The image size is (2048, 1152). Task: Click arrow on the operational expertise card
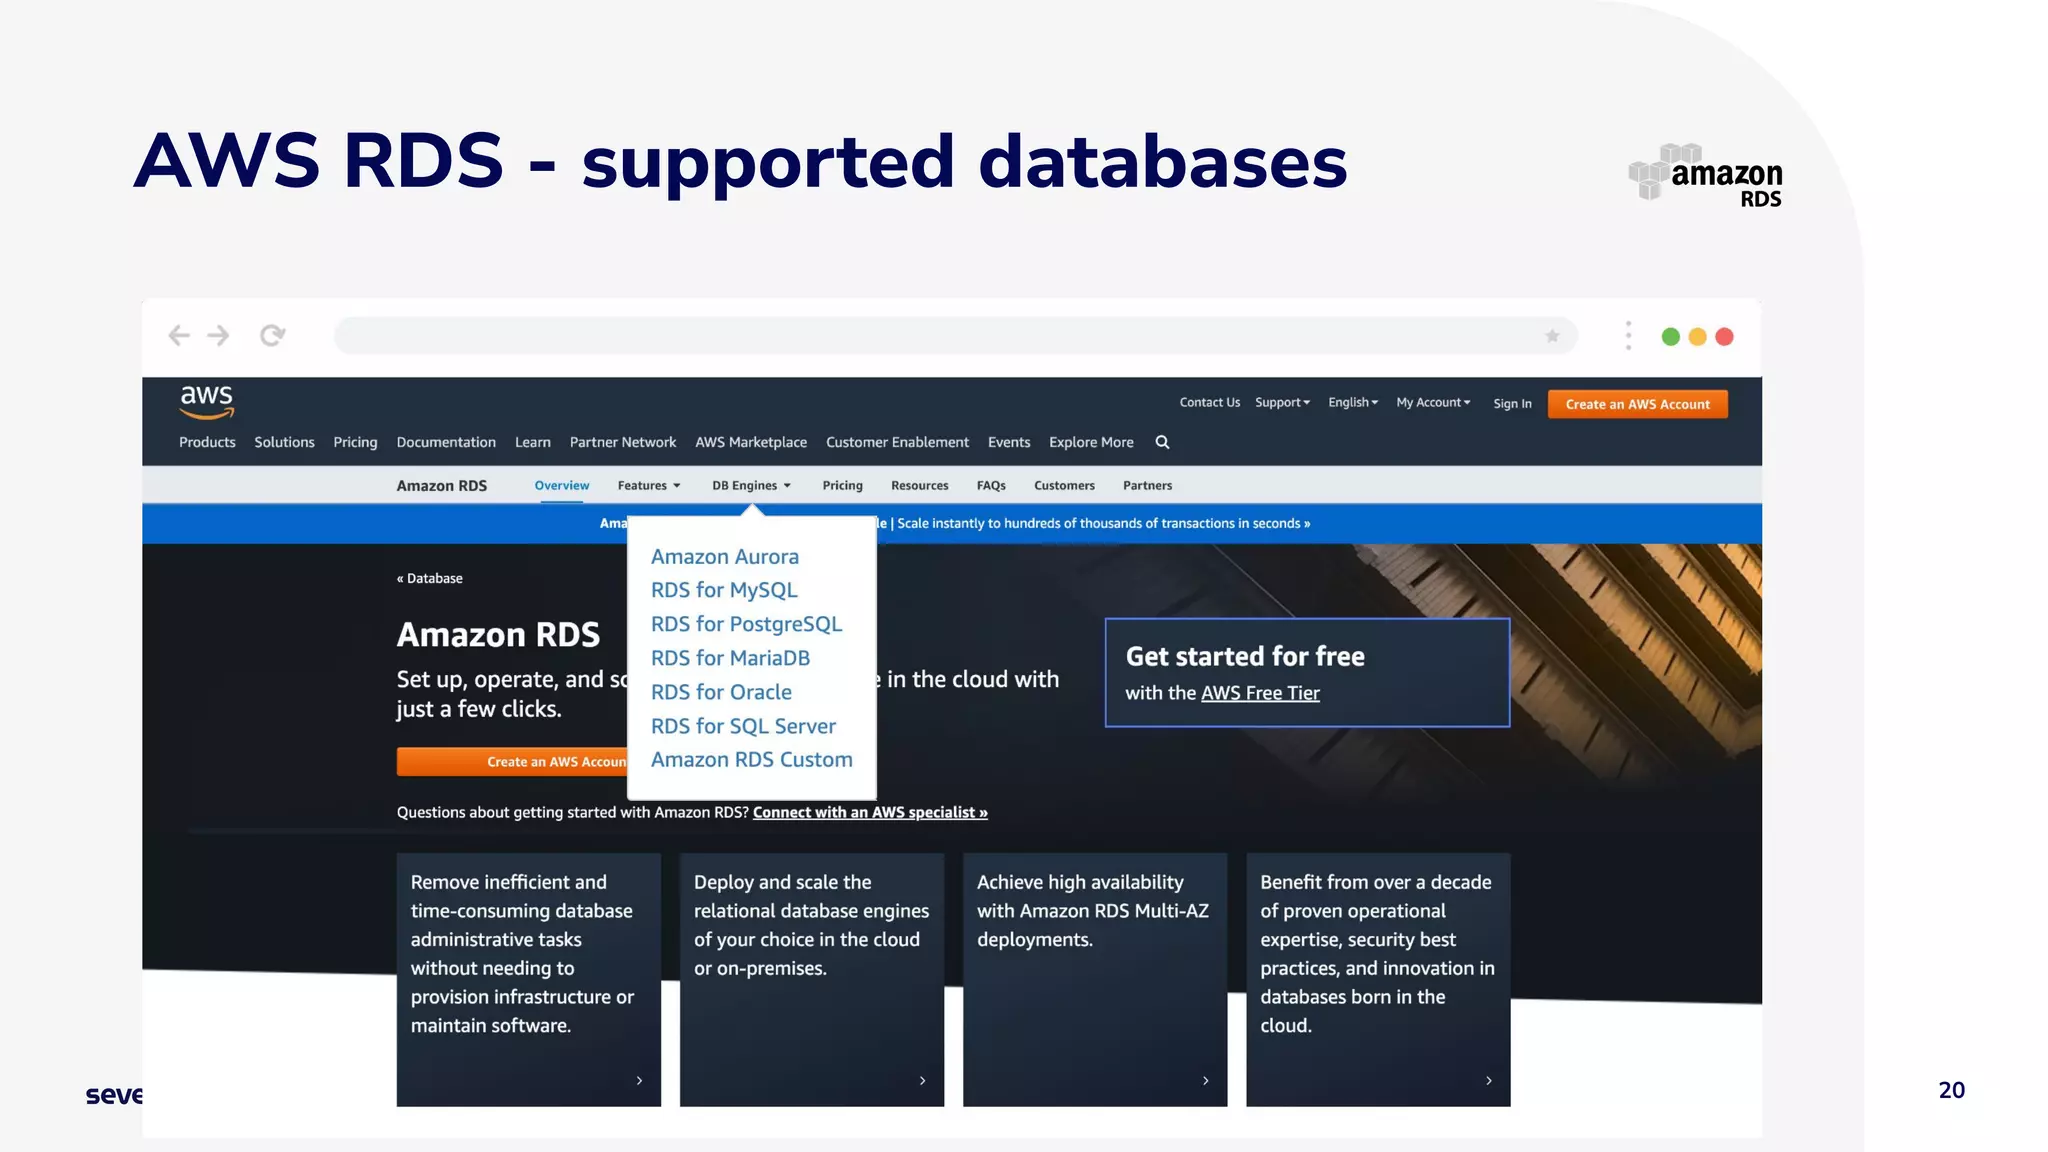point(1488,1081)
